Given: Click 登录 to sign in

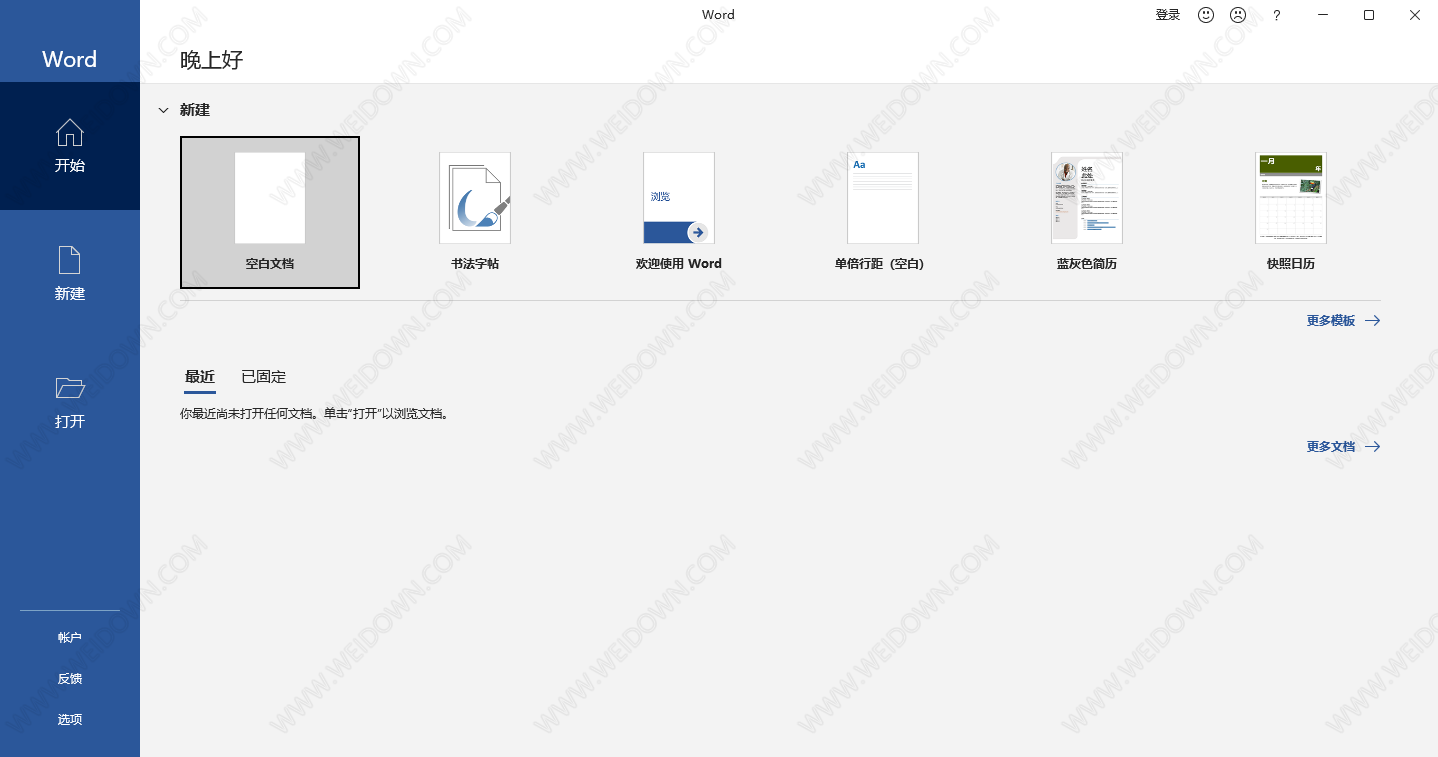Looking at the screenshot, I should click(x=1168, y=15).
